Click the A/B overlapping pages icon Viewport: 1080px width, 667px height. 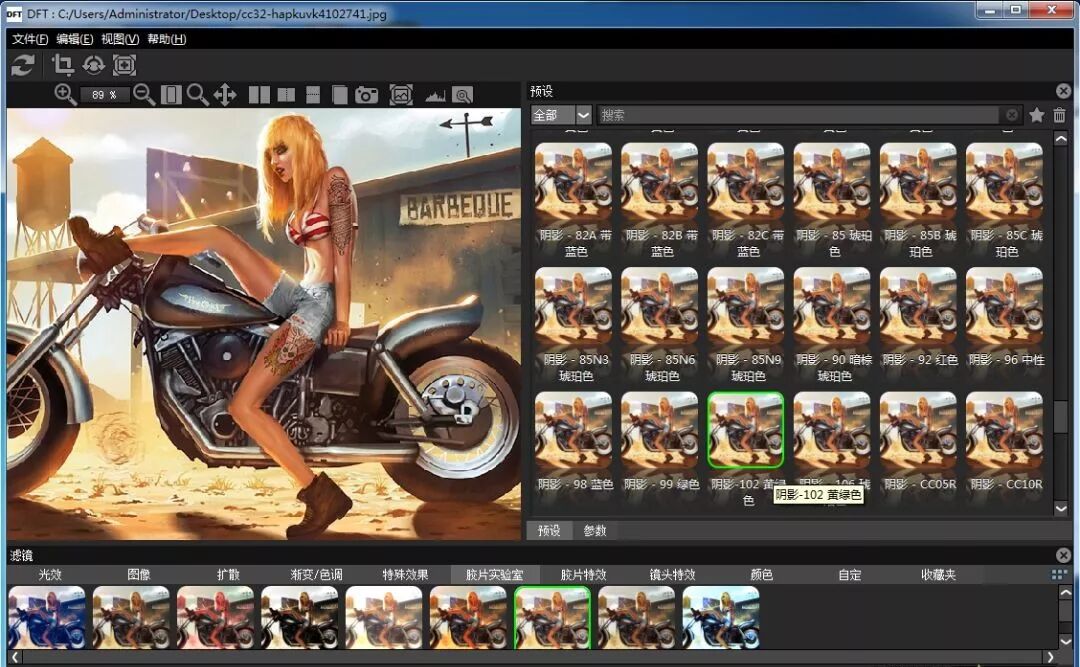click(339, 95)
